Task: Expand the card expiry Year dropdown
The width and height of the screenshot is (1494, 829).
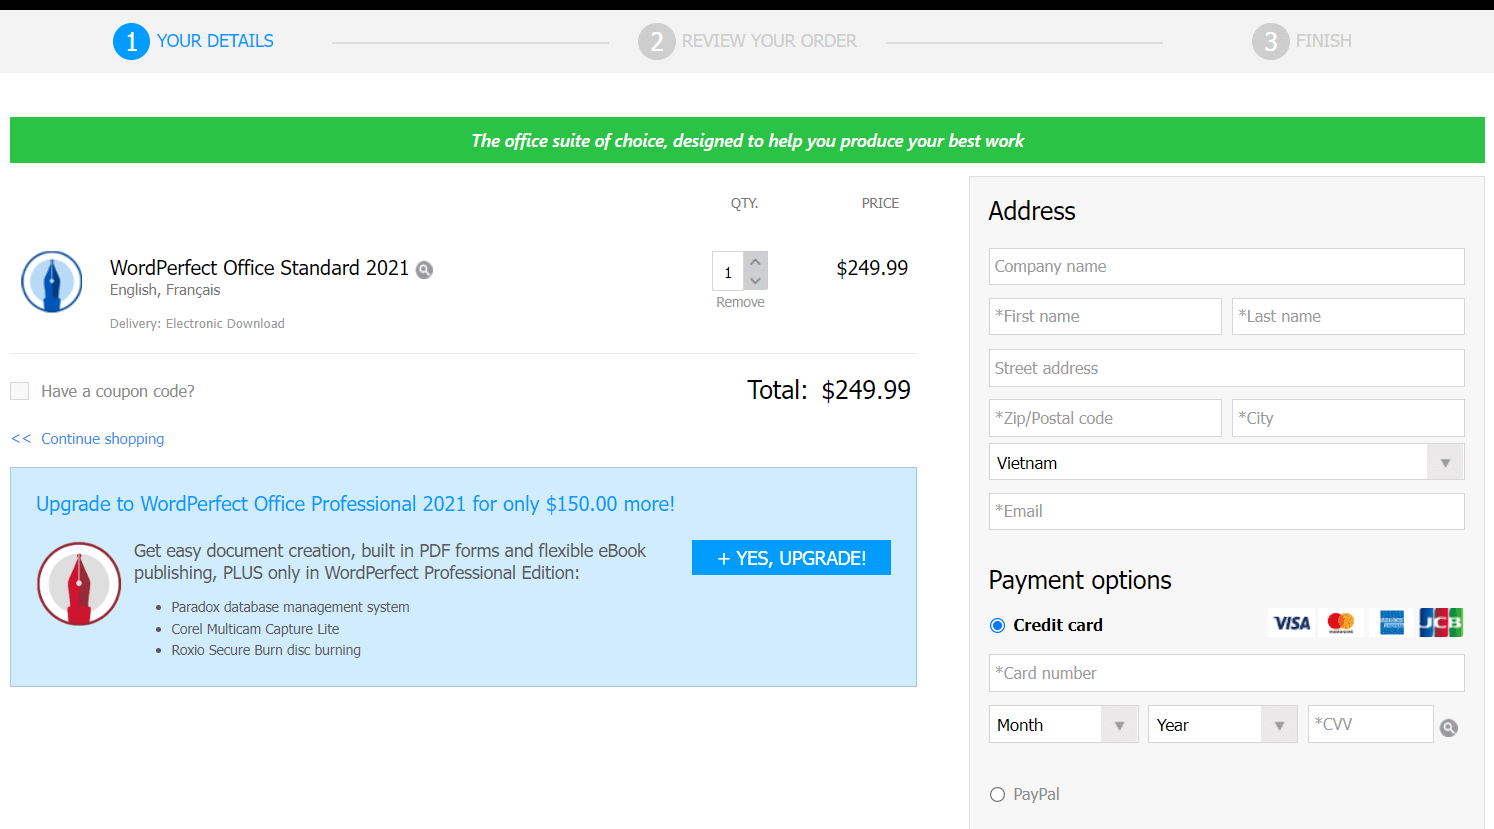Action: click(x=1222, y=725)
